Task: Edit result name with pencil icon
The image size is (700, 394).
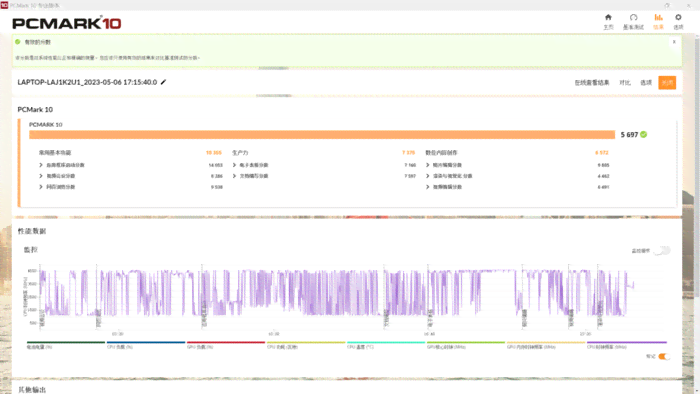Action: pos(163,82)
